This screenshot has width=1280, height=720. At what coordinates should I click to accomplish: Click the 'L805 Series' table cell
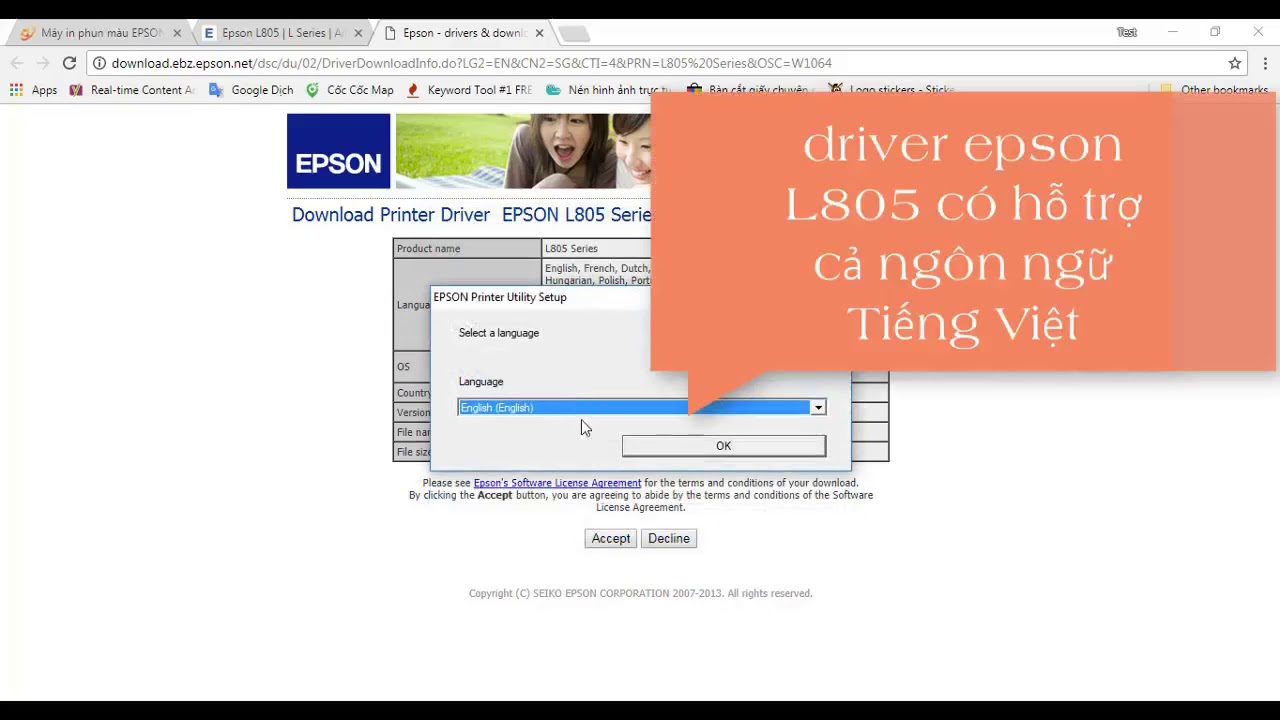tap(596, 248)
